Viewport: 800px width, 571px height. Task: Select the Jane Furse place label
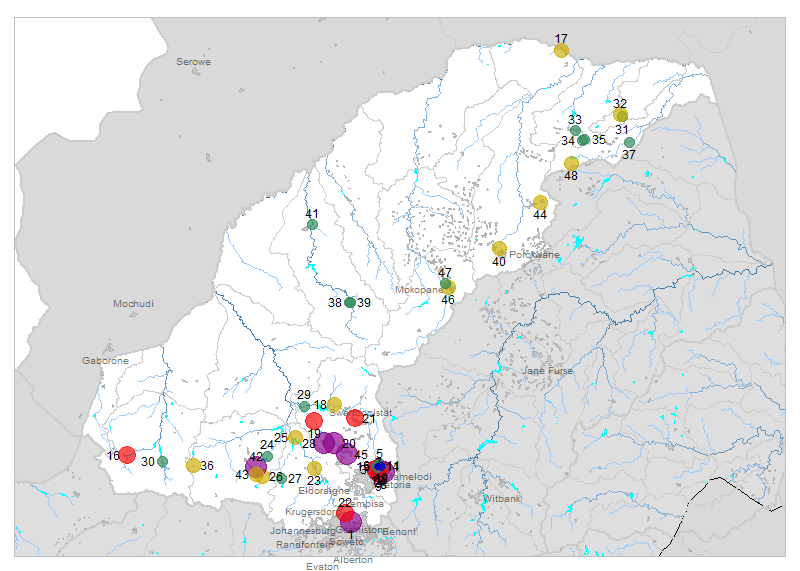point(547,371)
